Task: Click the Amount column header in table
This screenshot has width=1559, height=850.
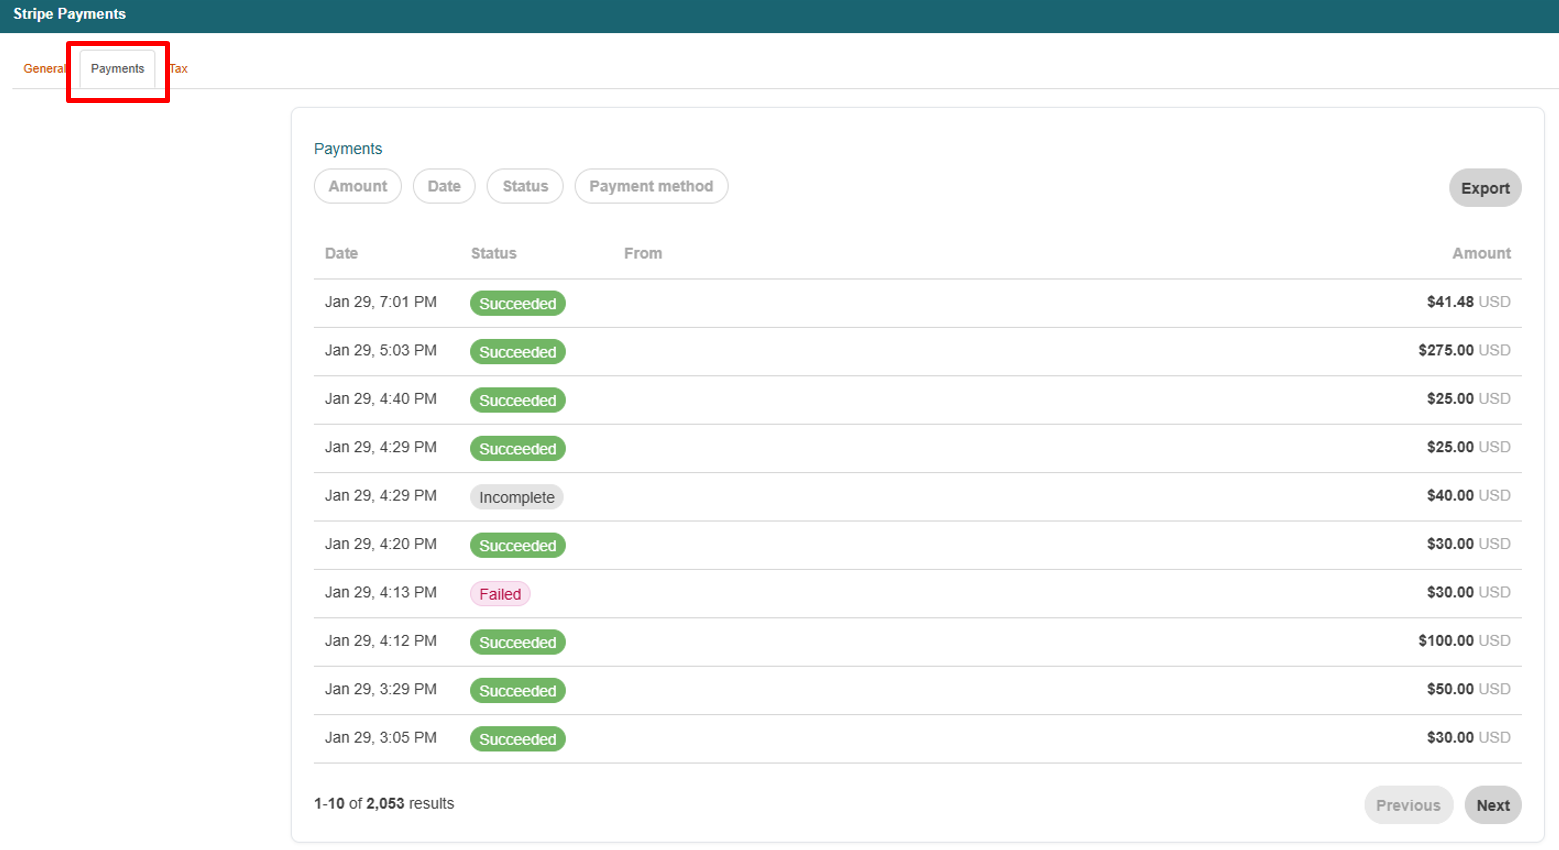Action: click(1481, 254)
